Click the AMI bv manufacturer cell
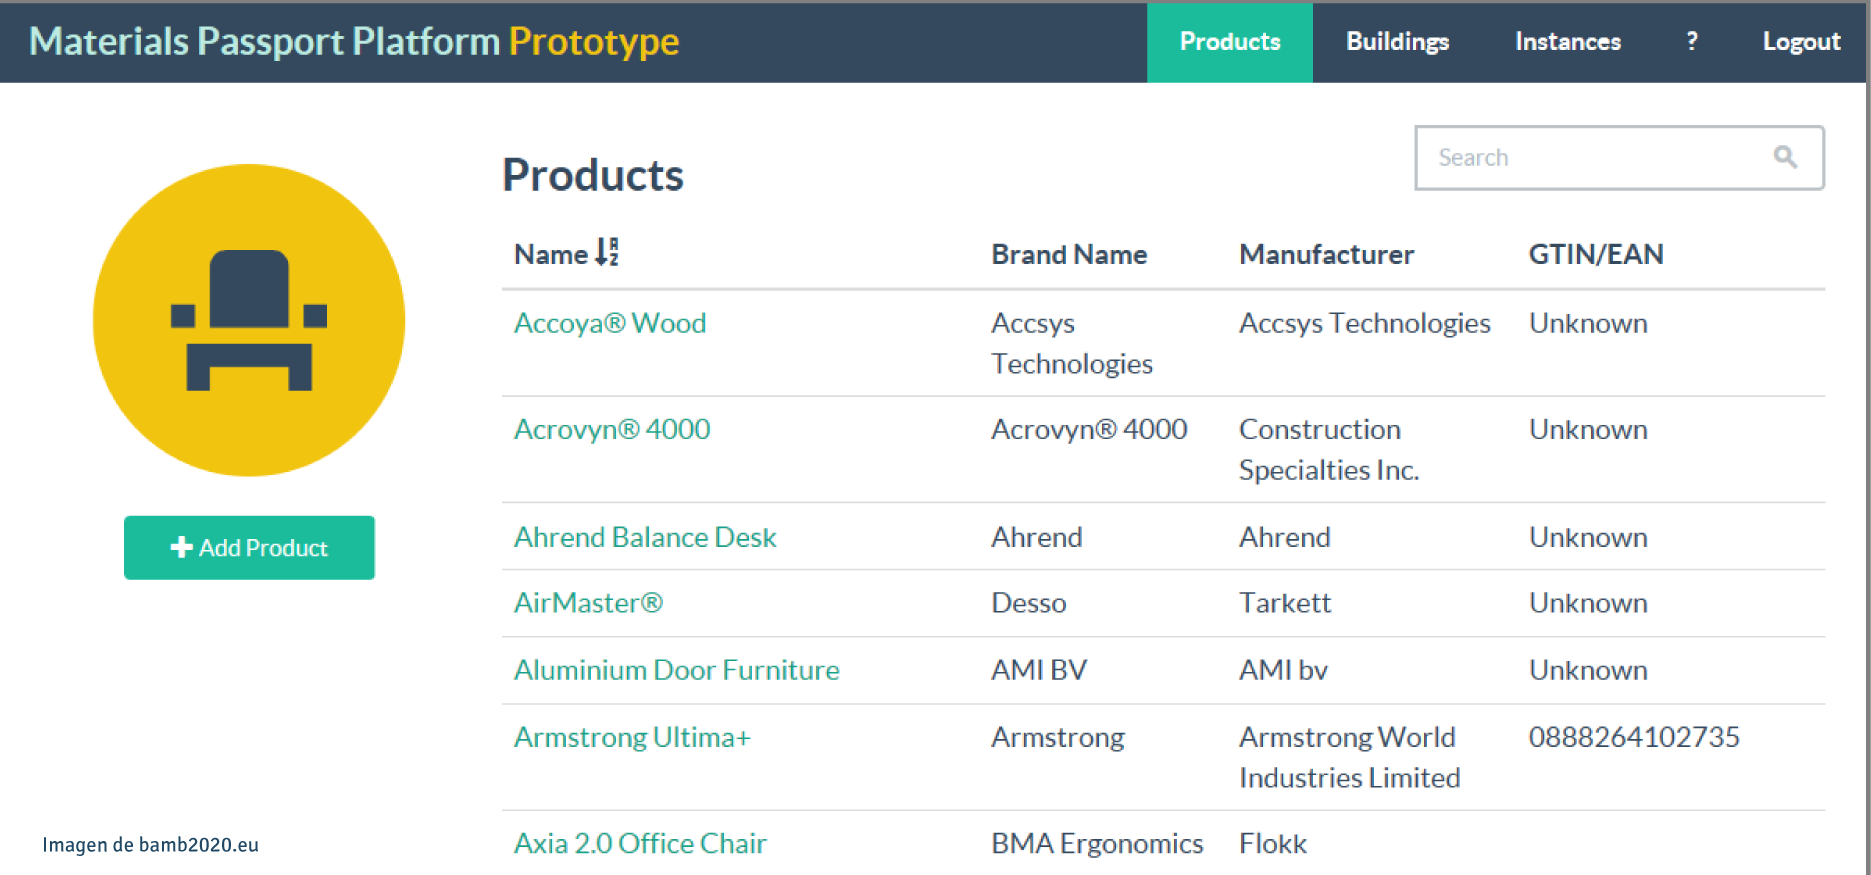This screenshot has height=875, width=1871. coord(1283,670)
